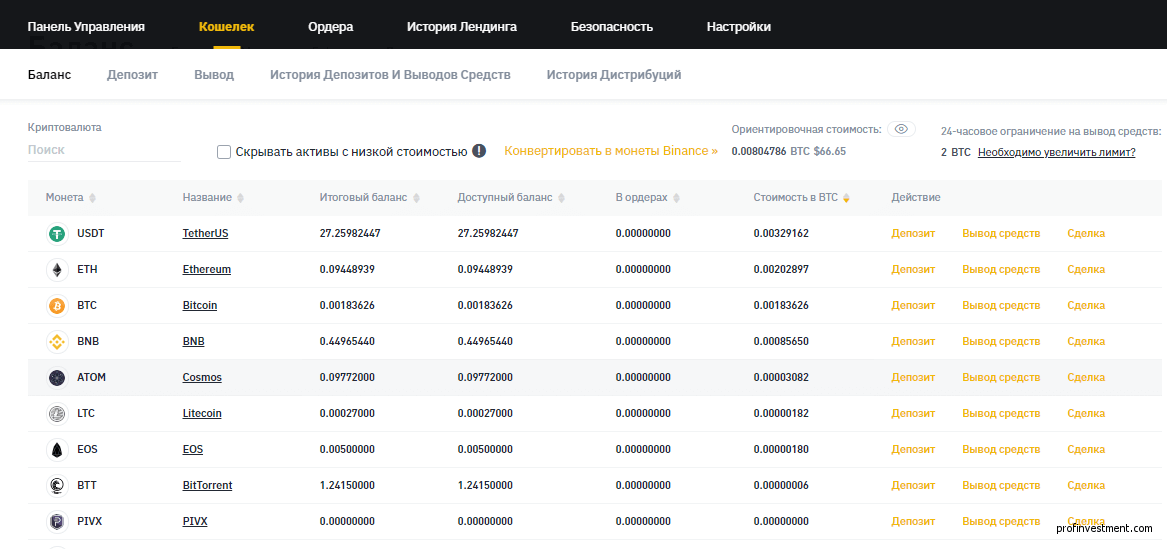Click Депозит in the BTT row
This screenshot has height=549, width=1167.
coord(913,485)
